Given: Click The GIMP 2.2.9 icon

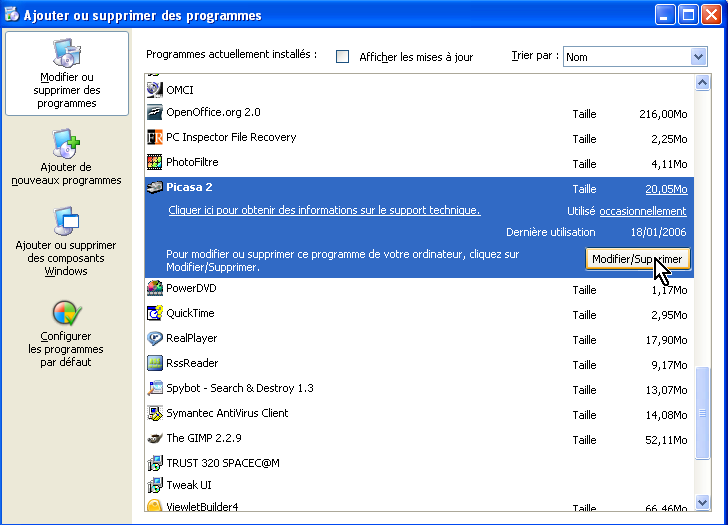Looking at the screenshot, I should (x=155, y=438).
